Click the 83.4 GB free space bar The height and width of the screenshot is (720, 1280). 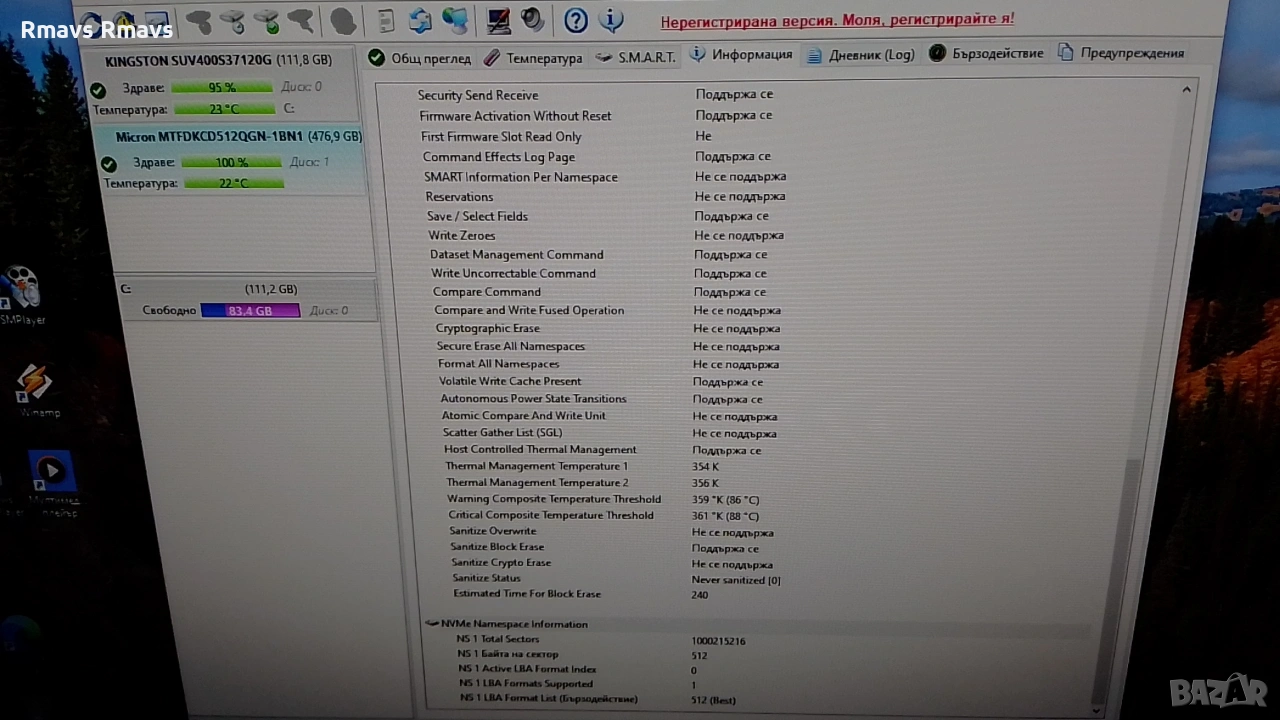[250, 311]
